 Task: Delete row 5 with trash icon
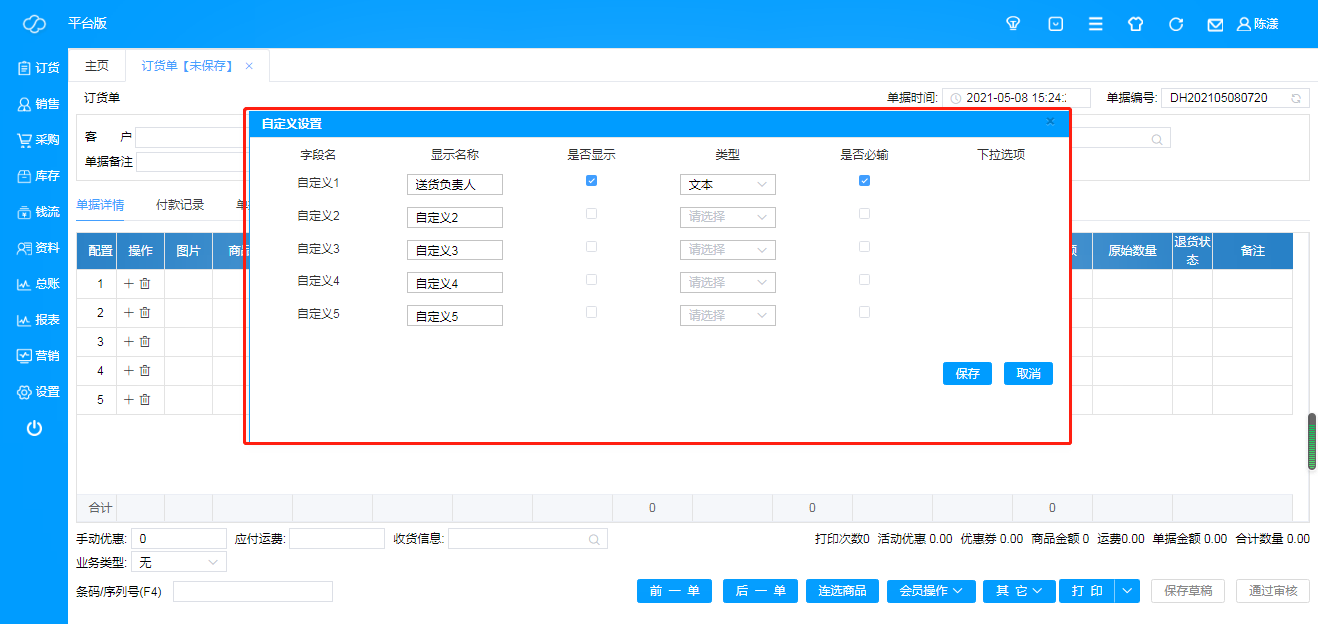click(145, 400)
